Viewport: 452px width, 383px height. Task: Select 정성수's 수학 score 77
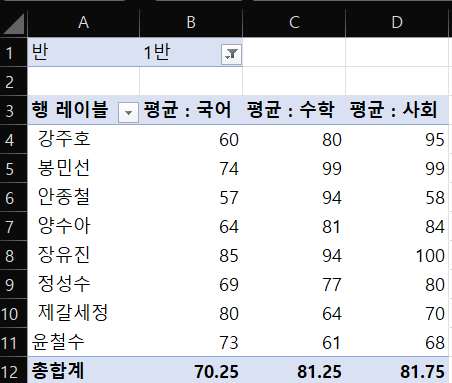[x=294, y=284]
